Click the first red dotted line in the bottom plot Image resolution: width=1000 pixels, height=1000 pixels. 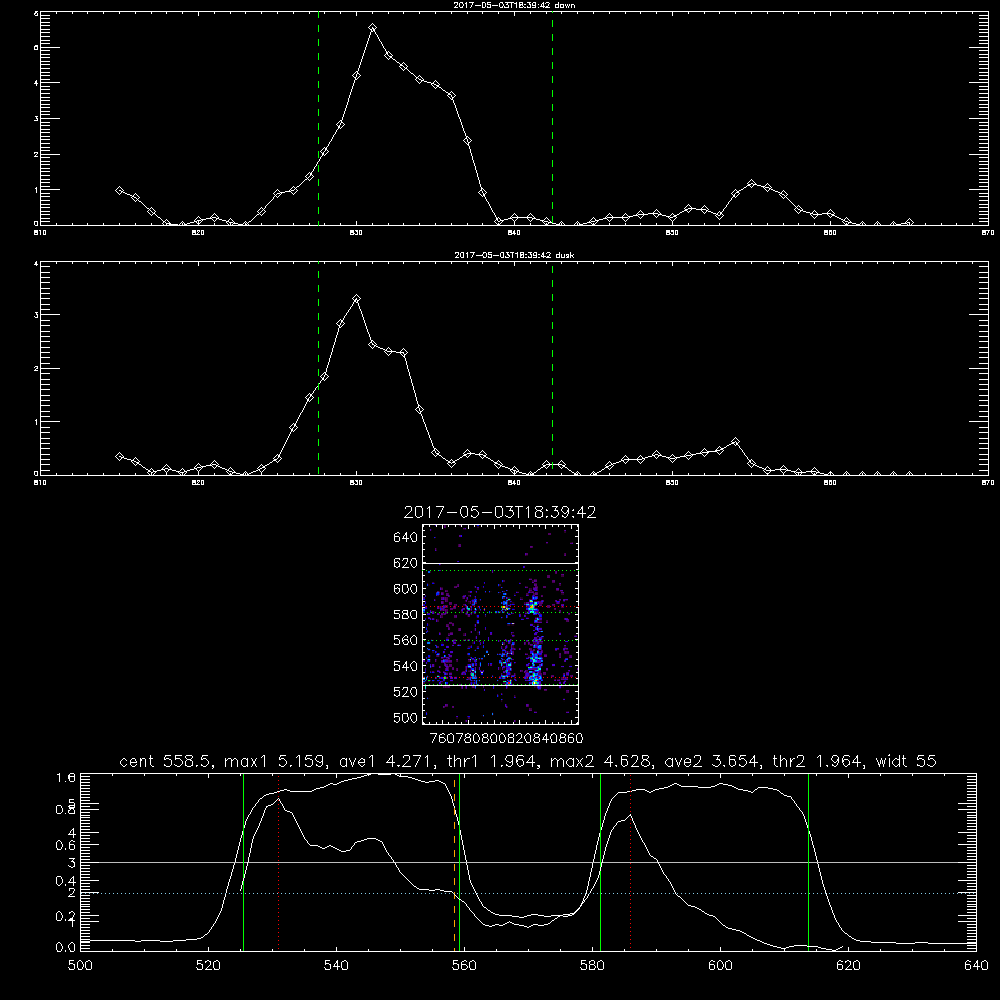279,862
